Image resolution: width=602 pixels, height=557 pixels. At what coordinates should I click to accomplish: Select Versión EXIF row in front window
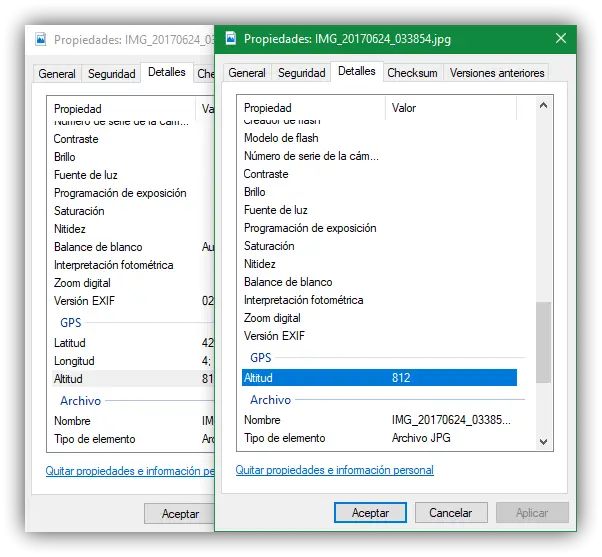pos(379,336)
